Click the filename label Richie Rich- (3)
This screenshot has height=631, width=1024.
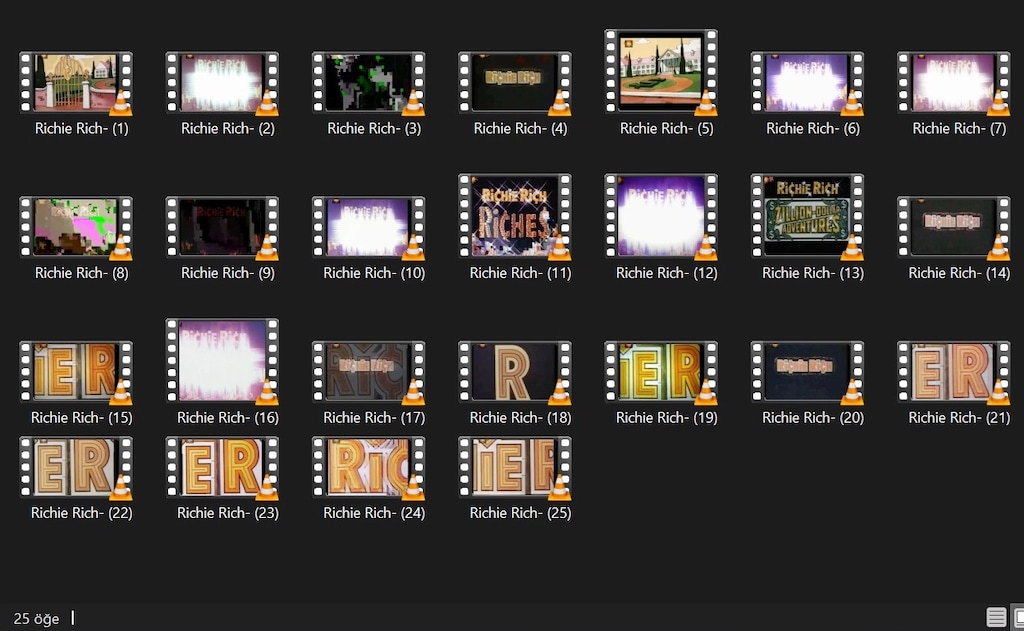click(x=374, y=129)
